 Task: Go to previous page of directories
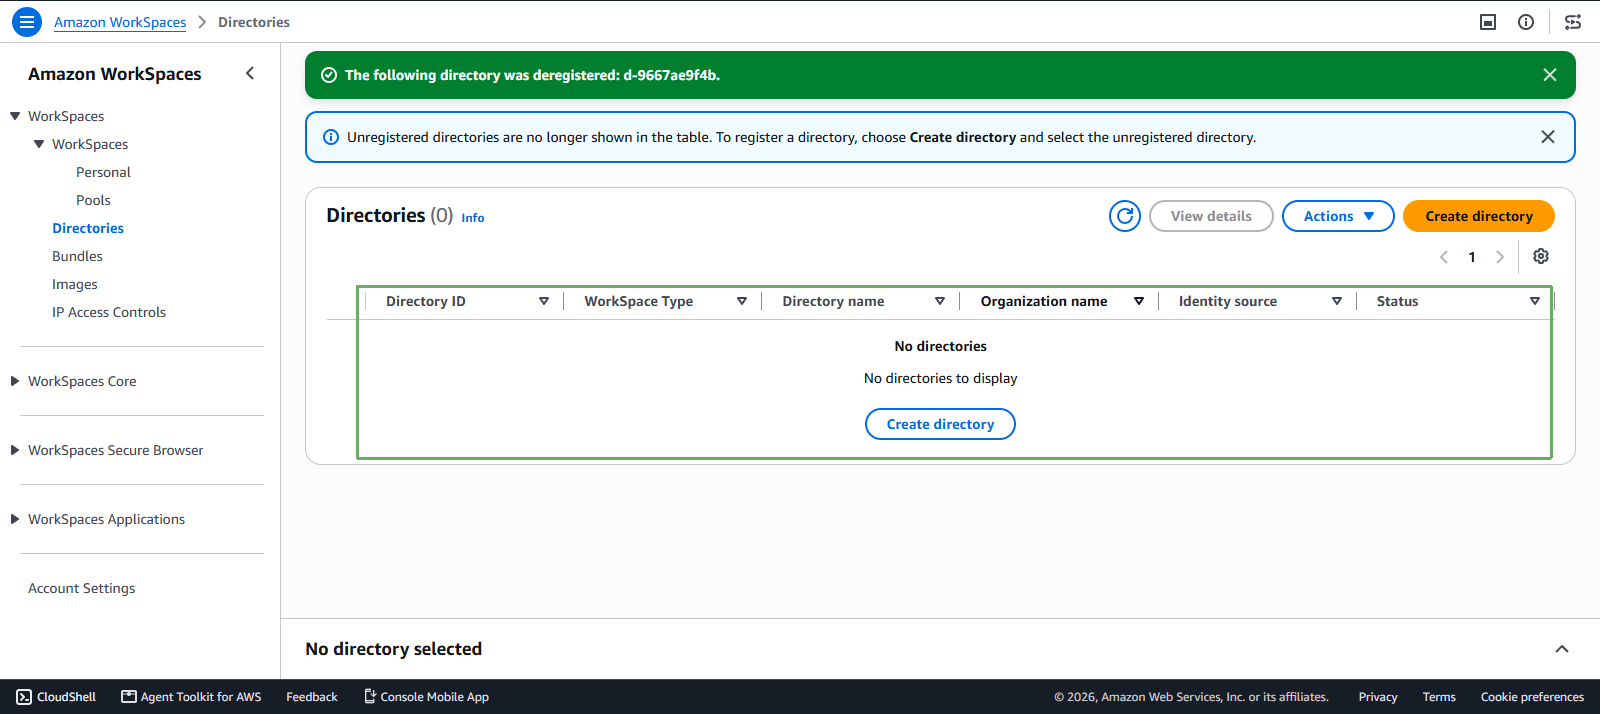[x=1444, y=257]
